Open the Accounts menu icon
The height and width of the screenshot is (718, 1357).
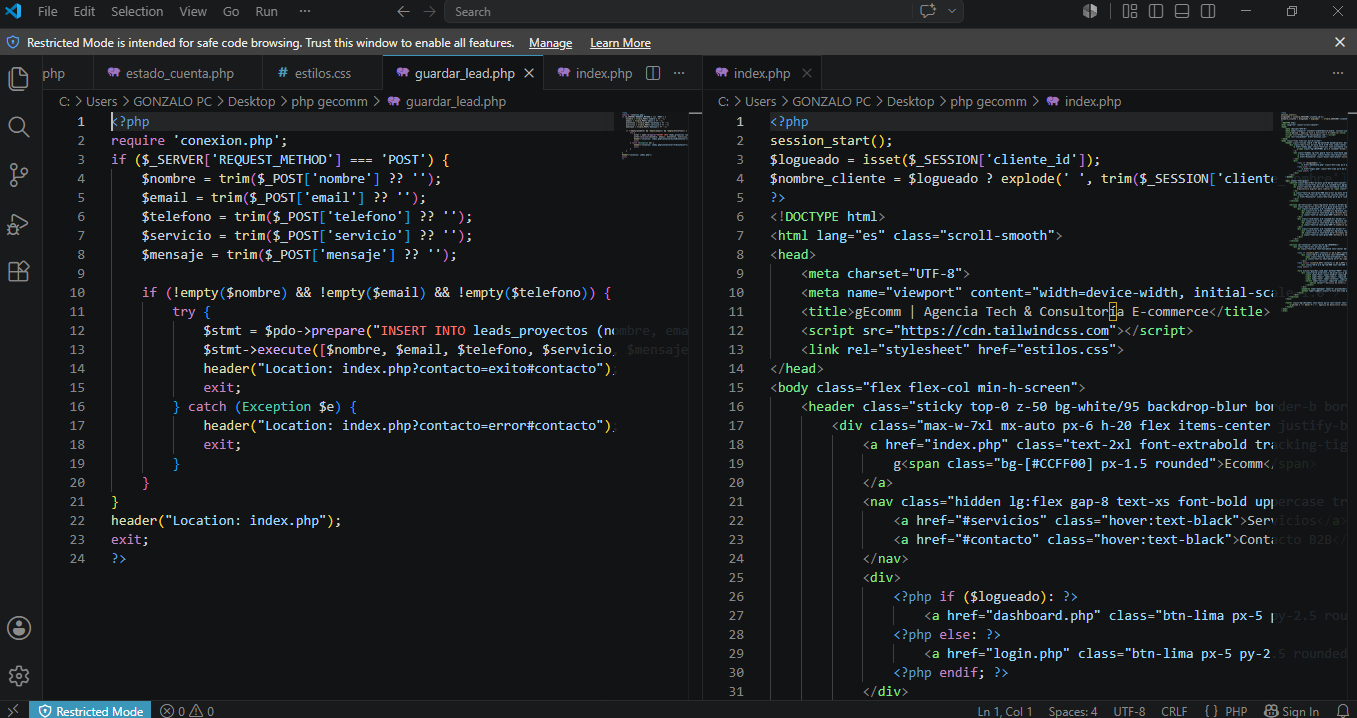coord(18,629)
